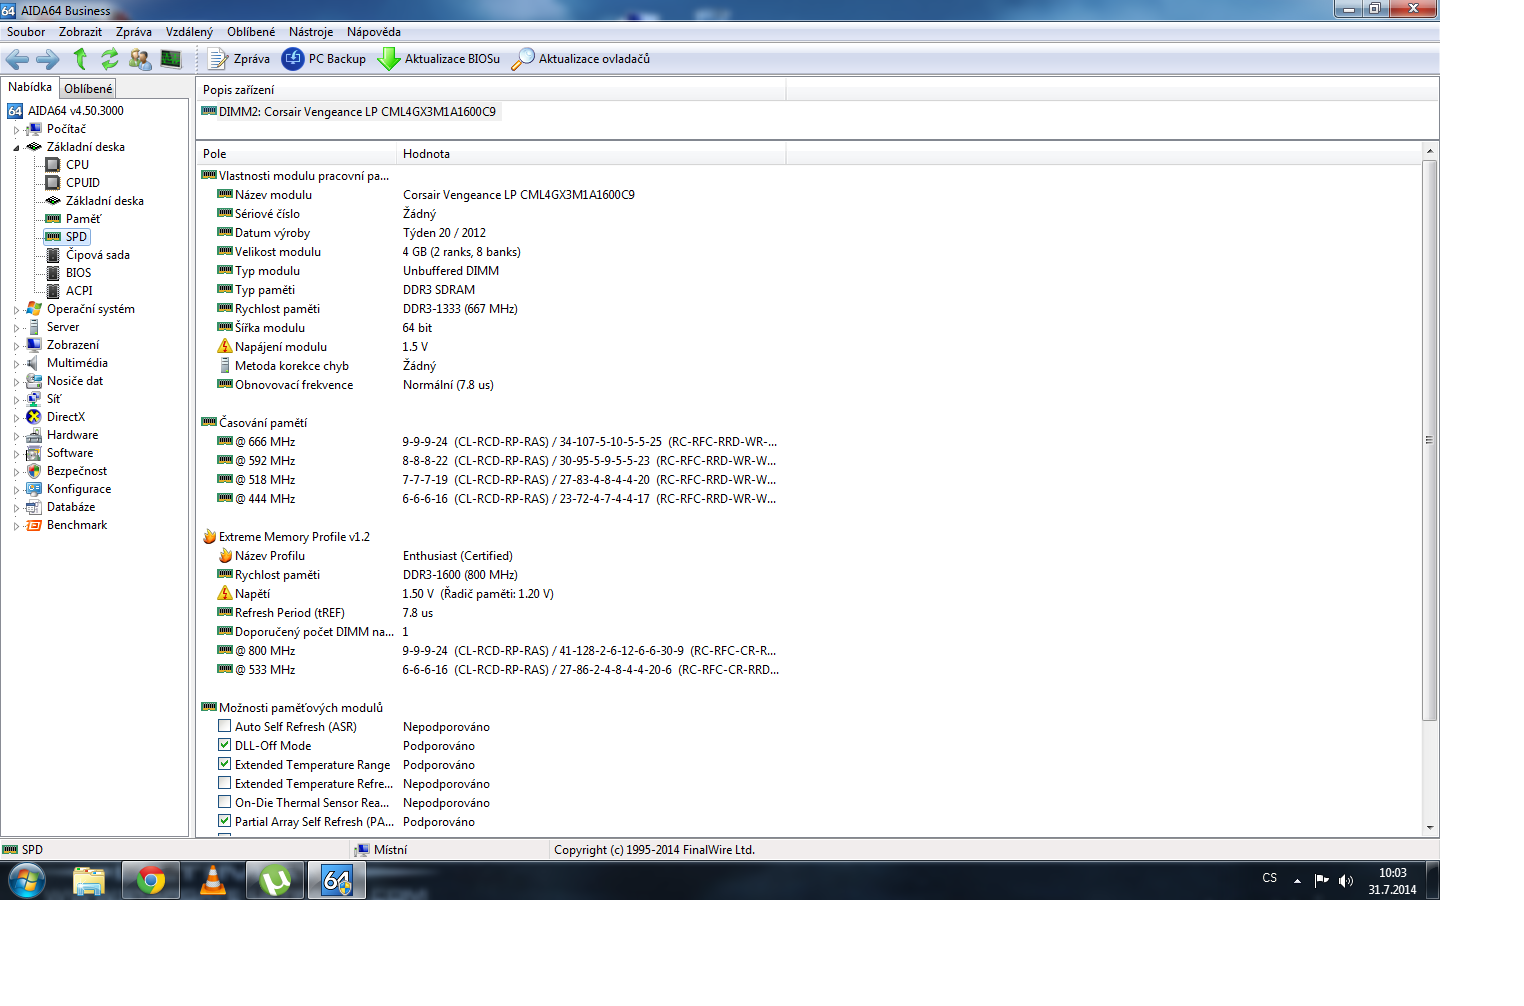Show hidden tray icons arrow
This screenshot has width=1524, height=1006.
coord(1297,881)
